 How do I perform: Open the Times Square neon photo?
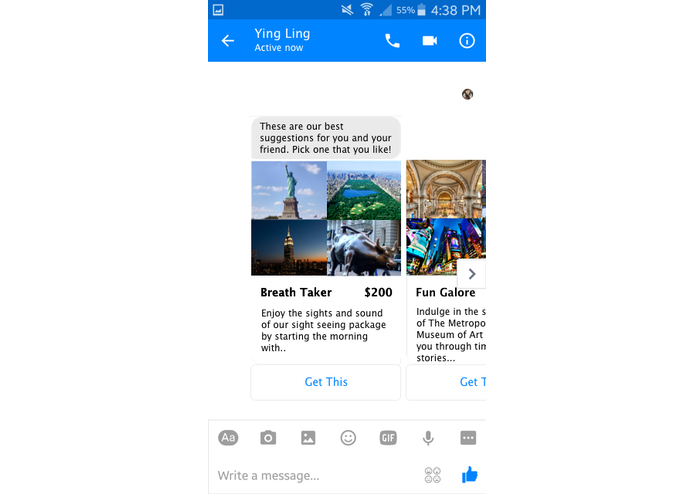pyautogui.click(x=446, y=246)
